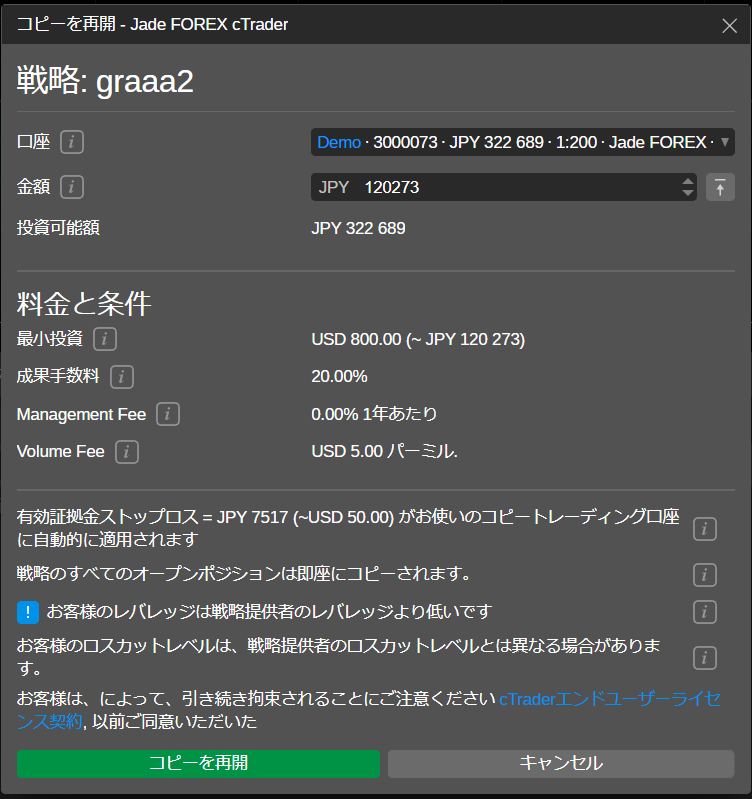Viewport: 752px width, 799px height.
Task: Show info for 最小投資
Action: 104,339
